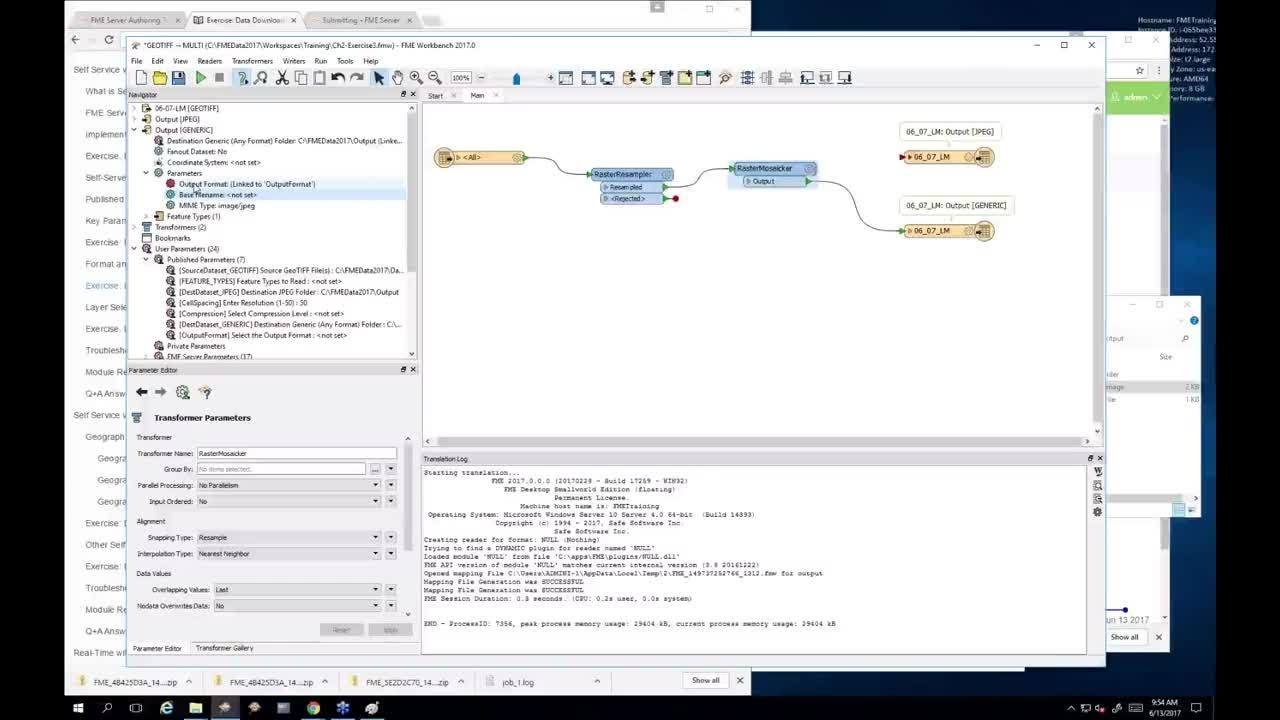The width and height of the screenshot is (1280, 720).
Task: Redo the action in Workbench toolbar
Action: tap(356, 78)
